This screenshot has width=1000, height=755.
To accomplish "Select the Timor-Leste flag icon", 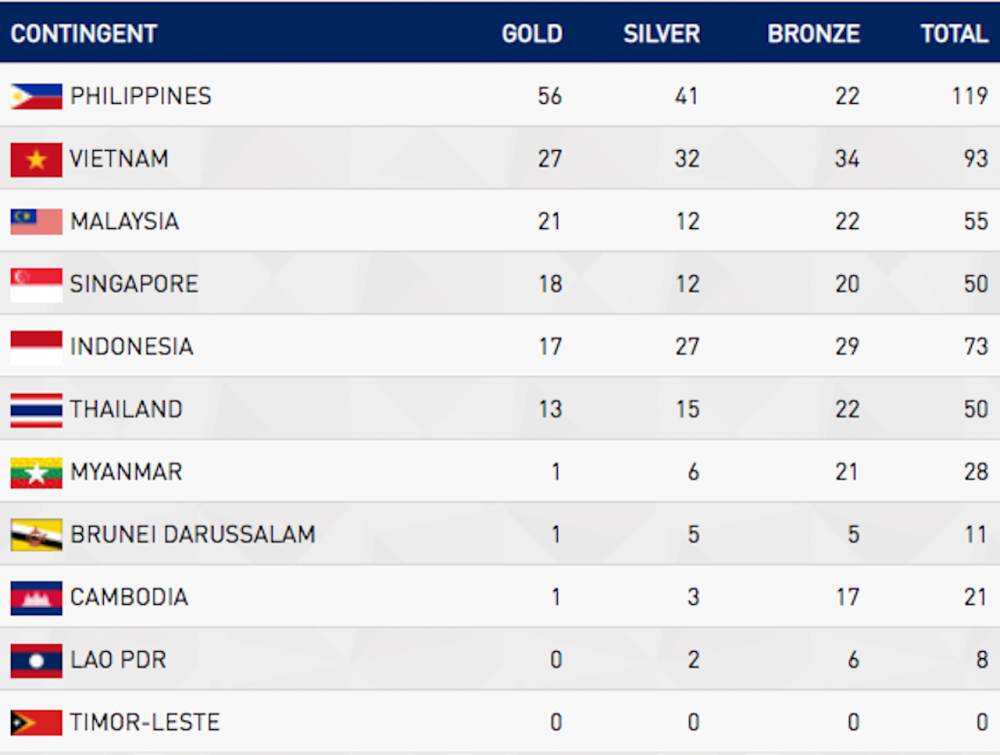I will (x=36, y=722).
